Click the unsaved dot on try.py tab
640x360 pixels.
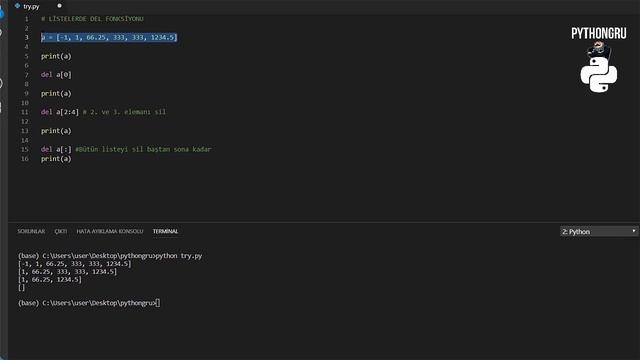click(60, 6)
